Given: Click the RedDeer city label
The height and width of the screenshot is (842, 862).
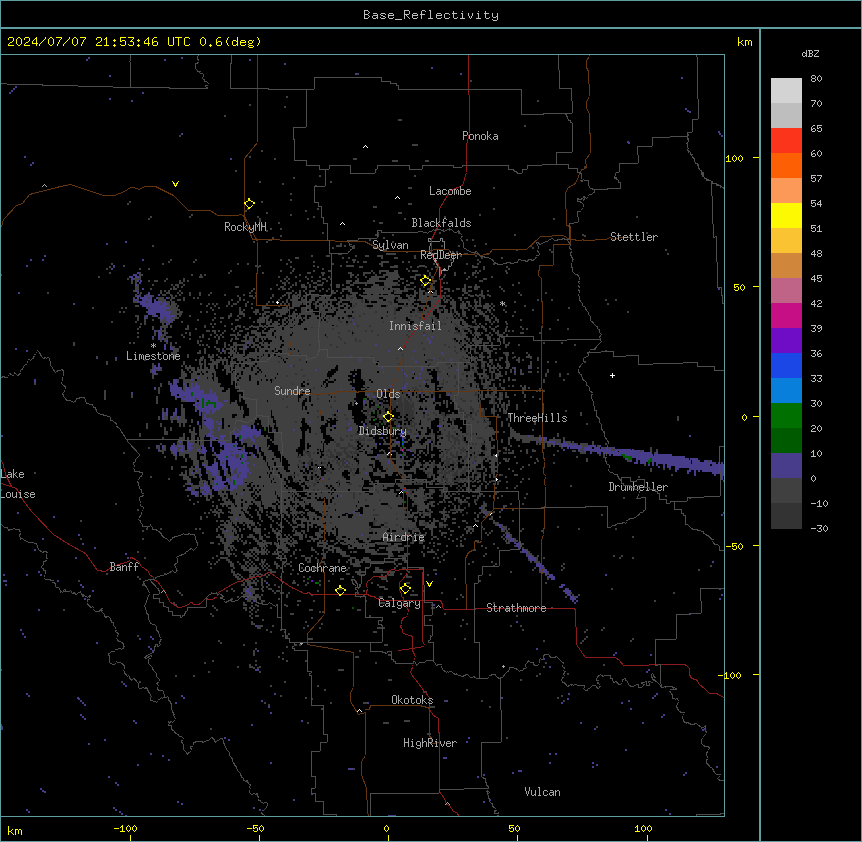Looking at the screenshot, I should [440, 255].
